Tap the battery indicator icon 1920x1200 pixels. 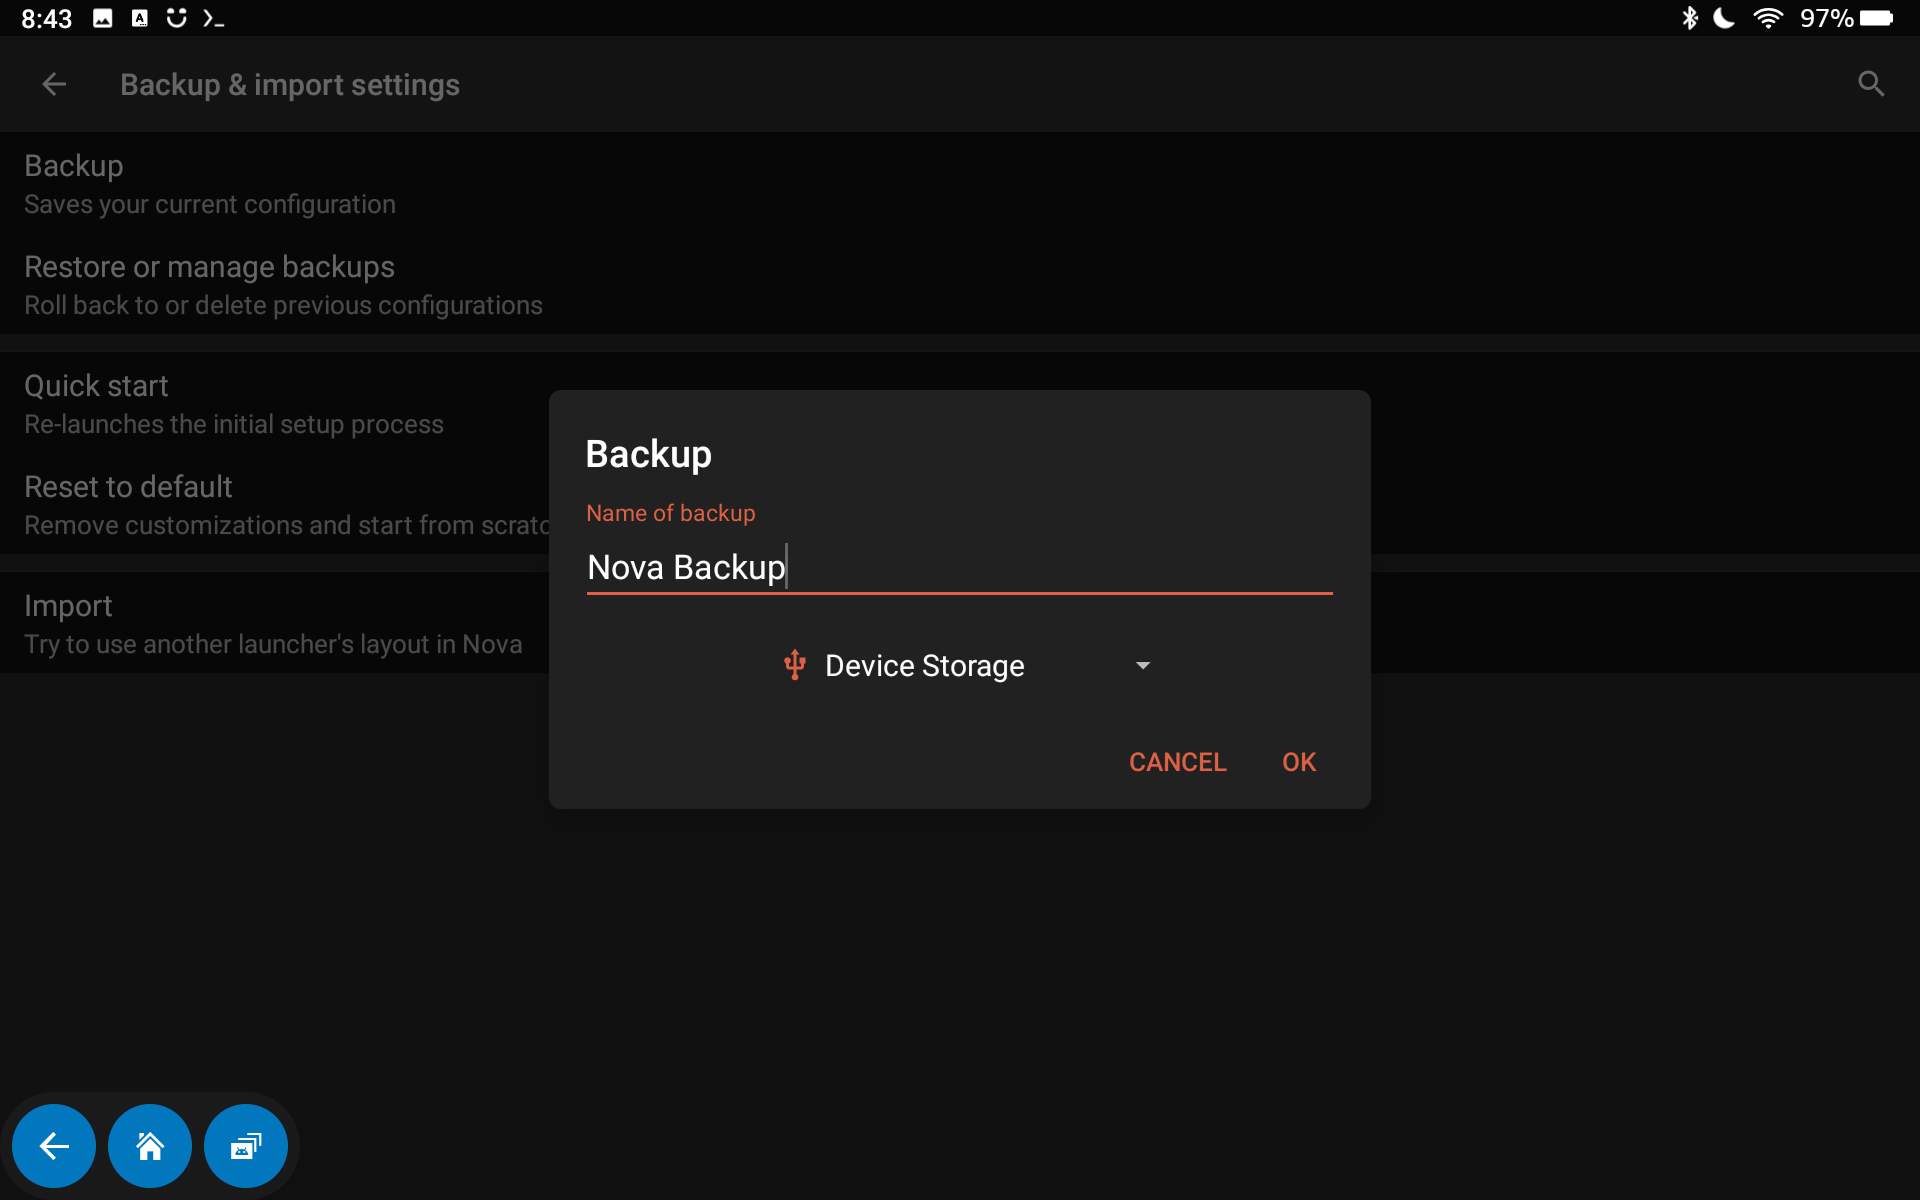(1876, 18)
